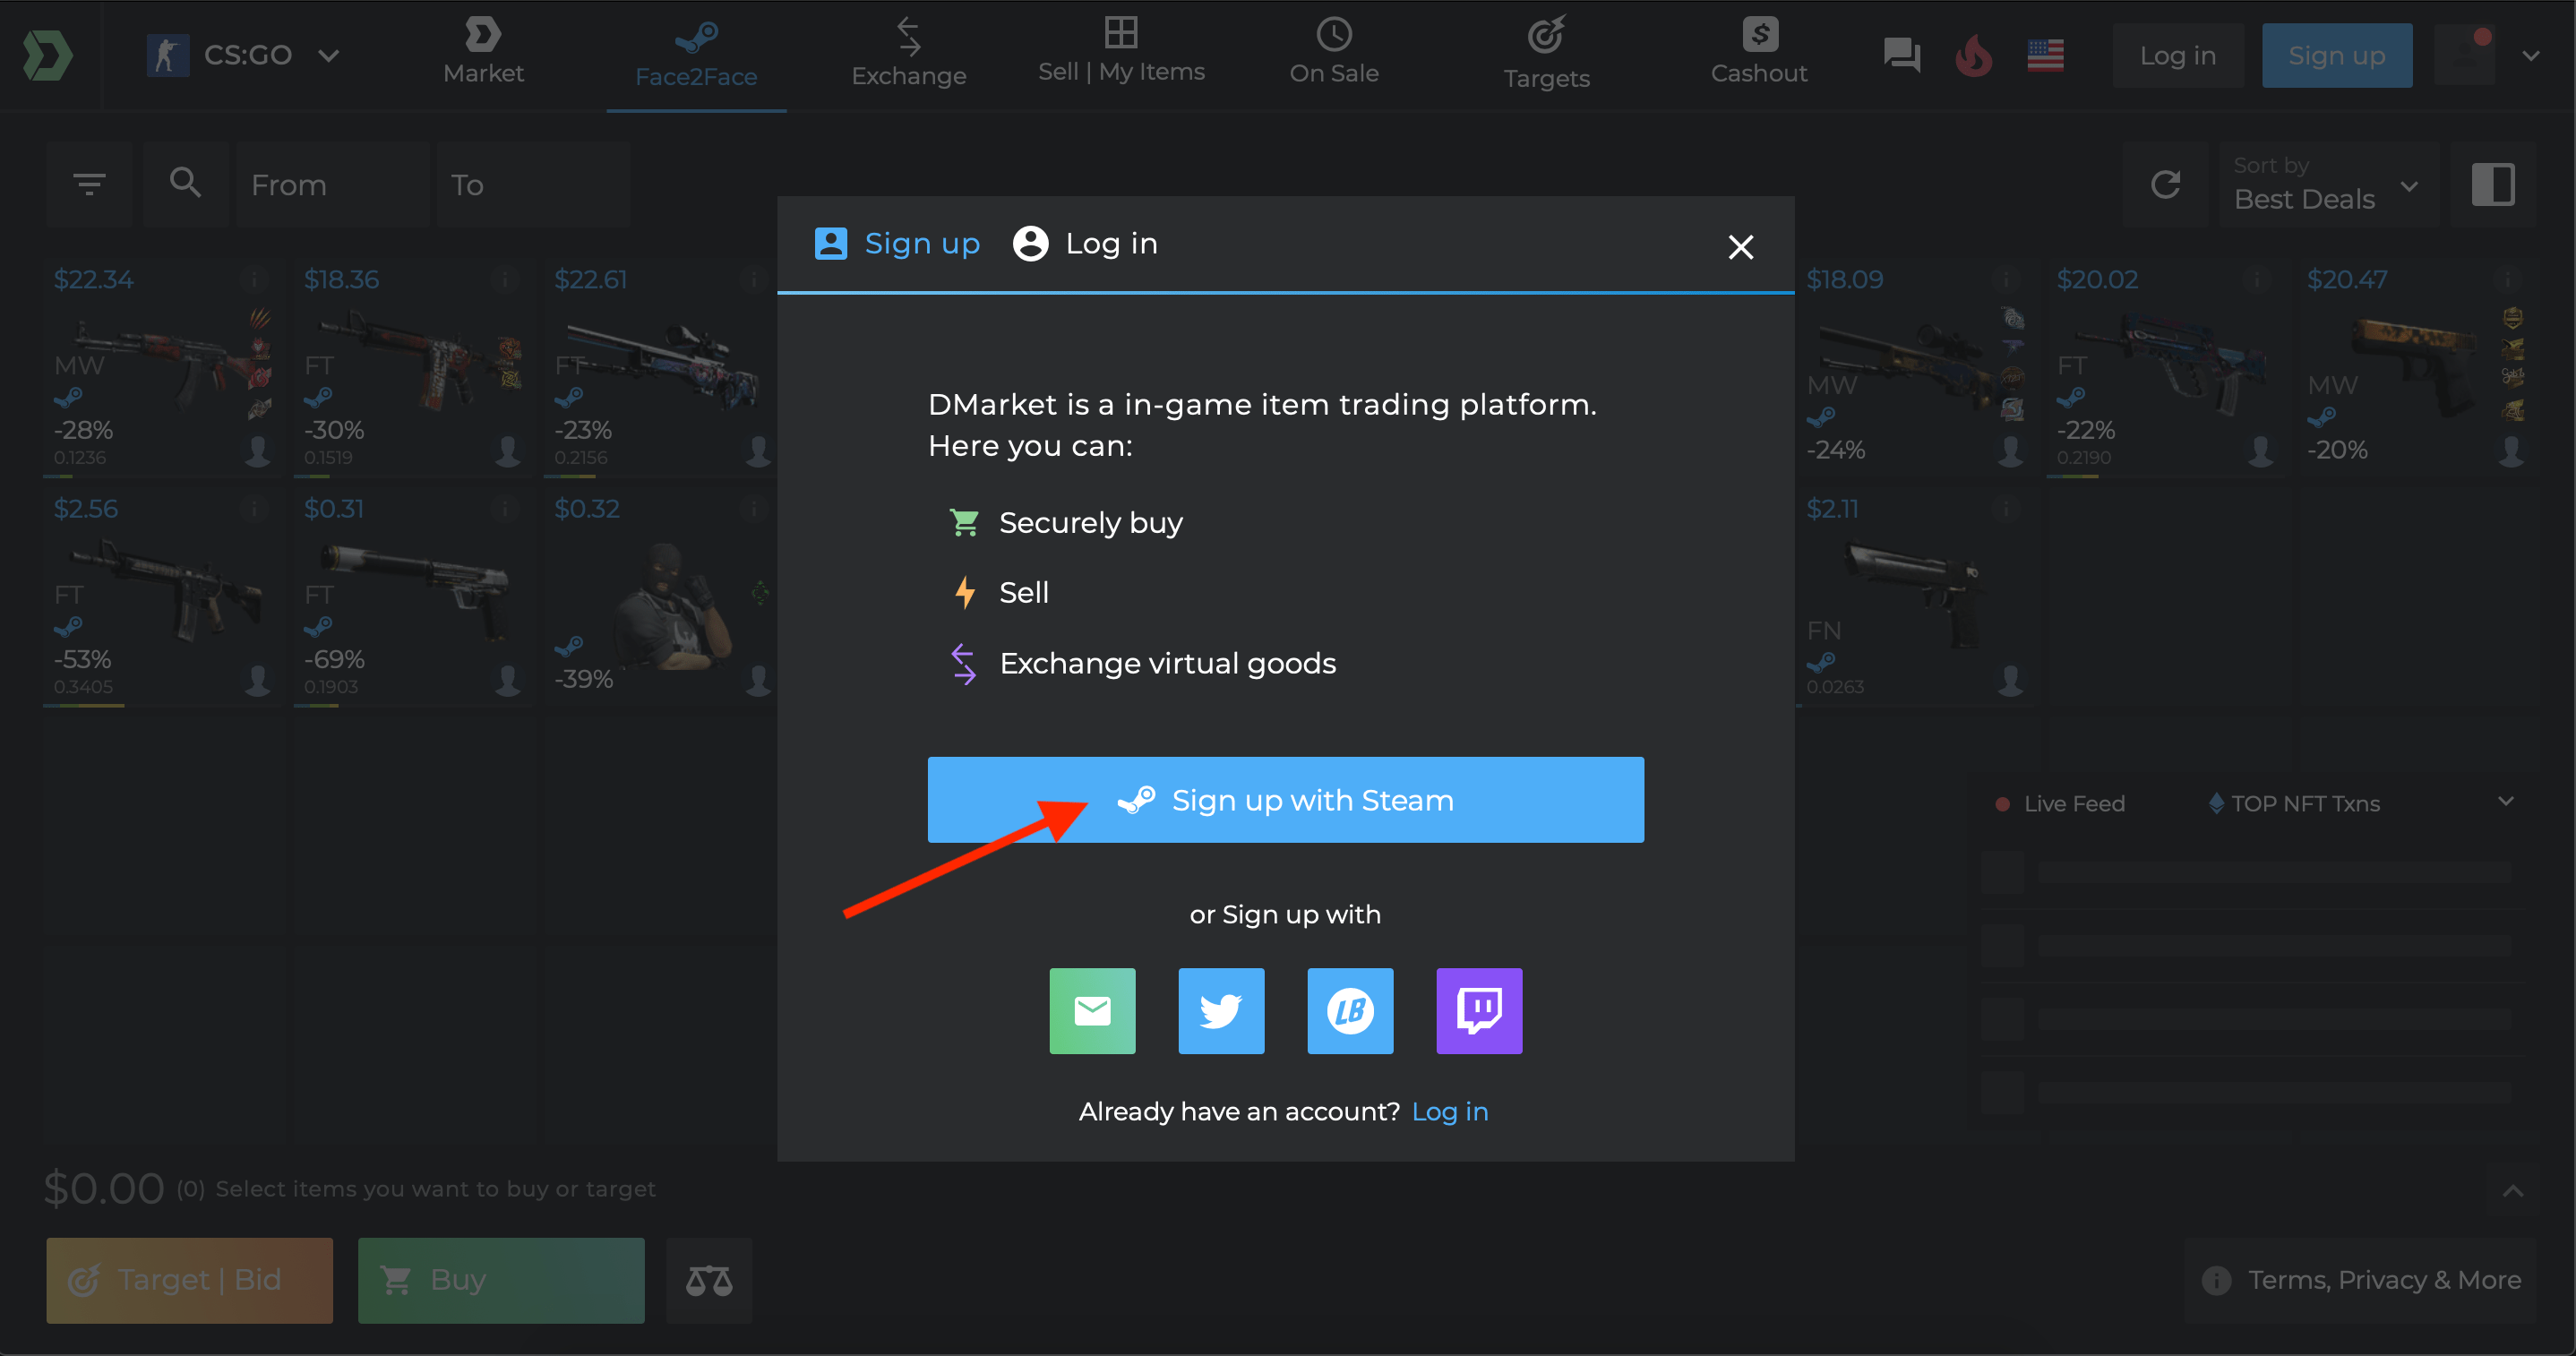The height and width of the screenshot is (1356, 2576).
Task: Click the flame hot deals icon
Action: [x=1973, y=56]
